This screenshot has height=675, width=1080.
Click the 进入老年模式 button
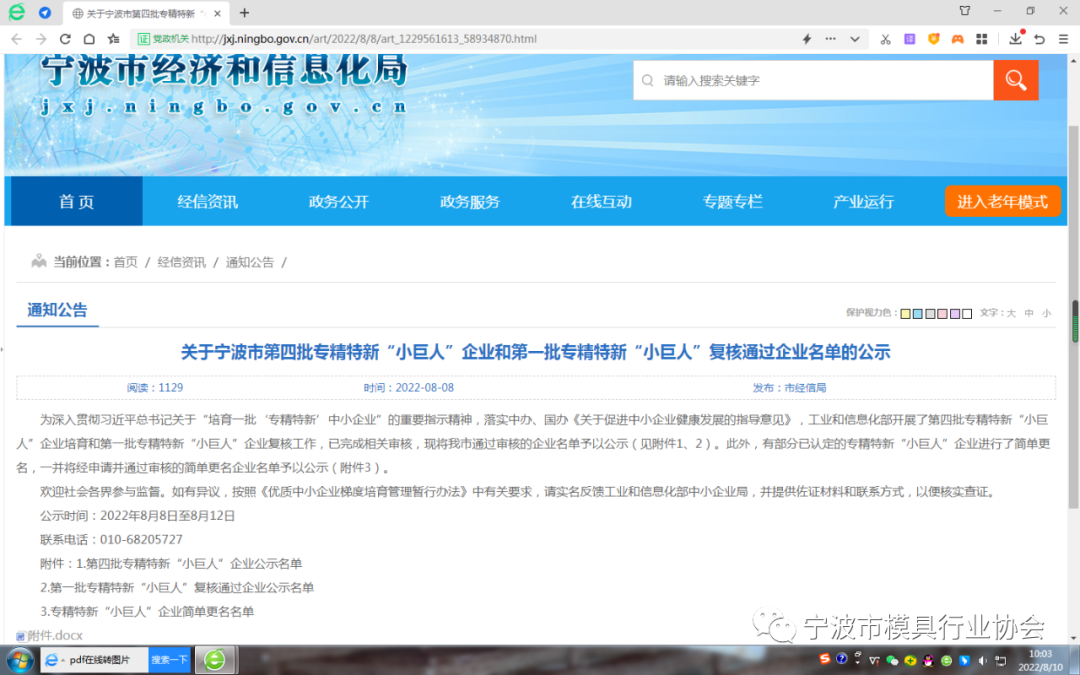pyautogui.click(x=1003, y=201)
